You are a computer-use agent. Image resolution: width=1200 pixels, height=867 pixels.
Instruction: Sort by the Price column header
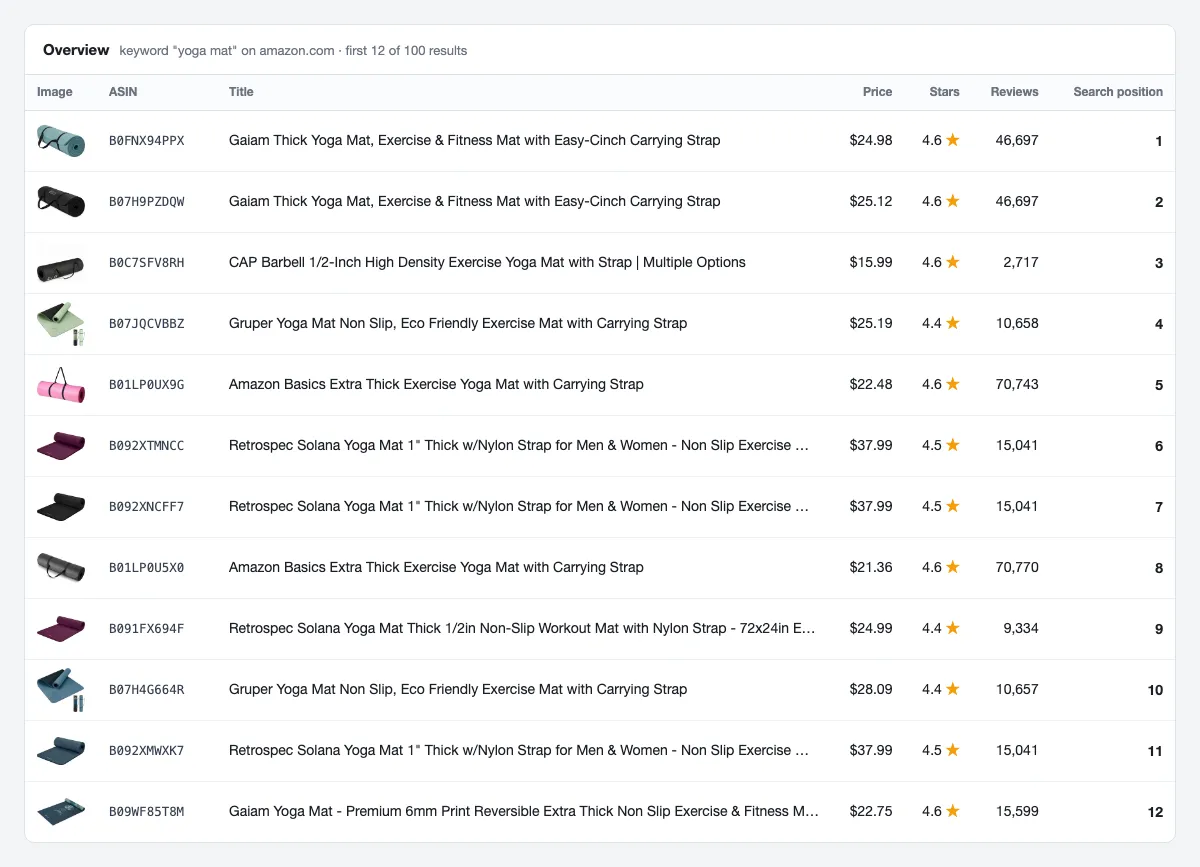[877, 92]
